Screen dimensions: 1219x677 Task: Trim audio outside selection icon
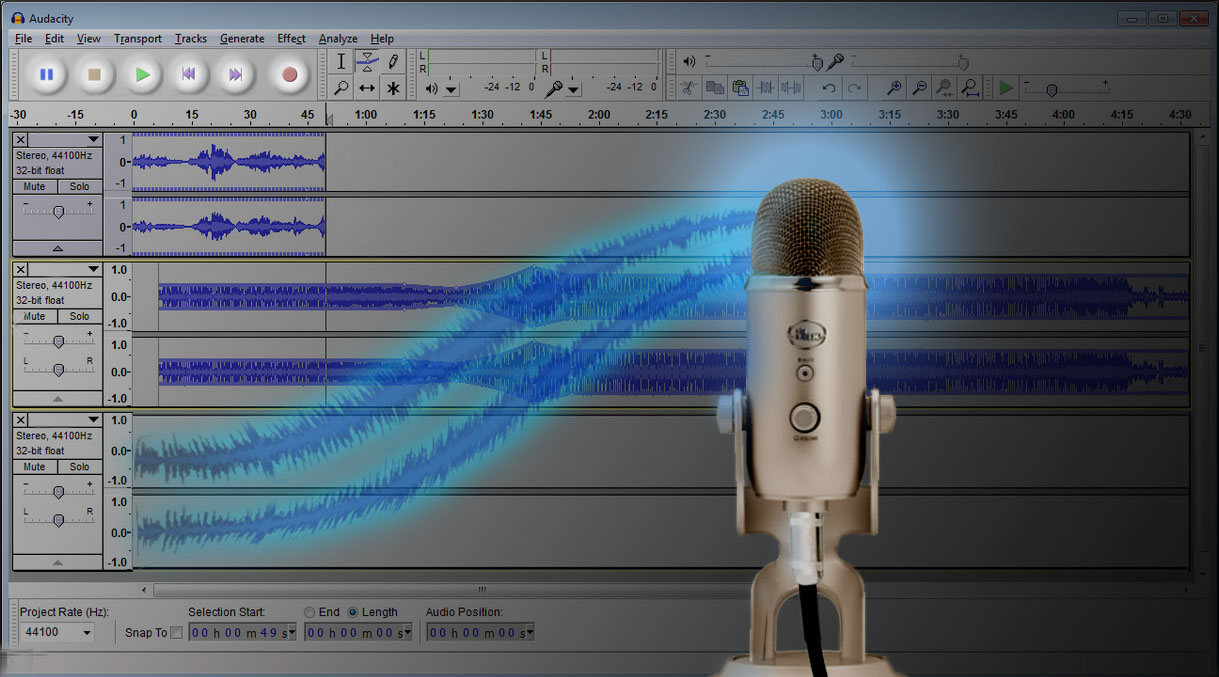tap(766, 88)
